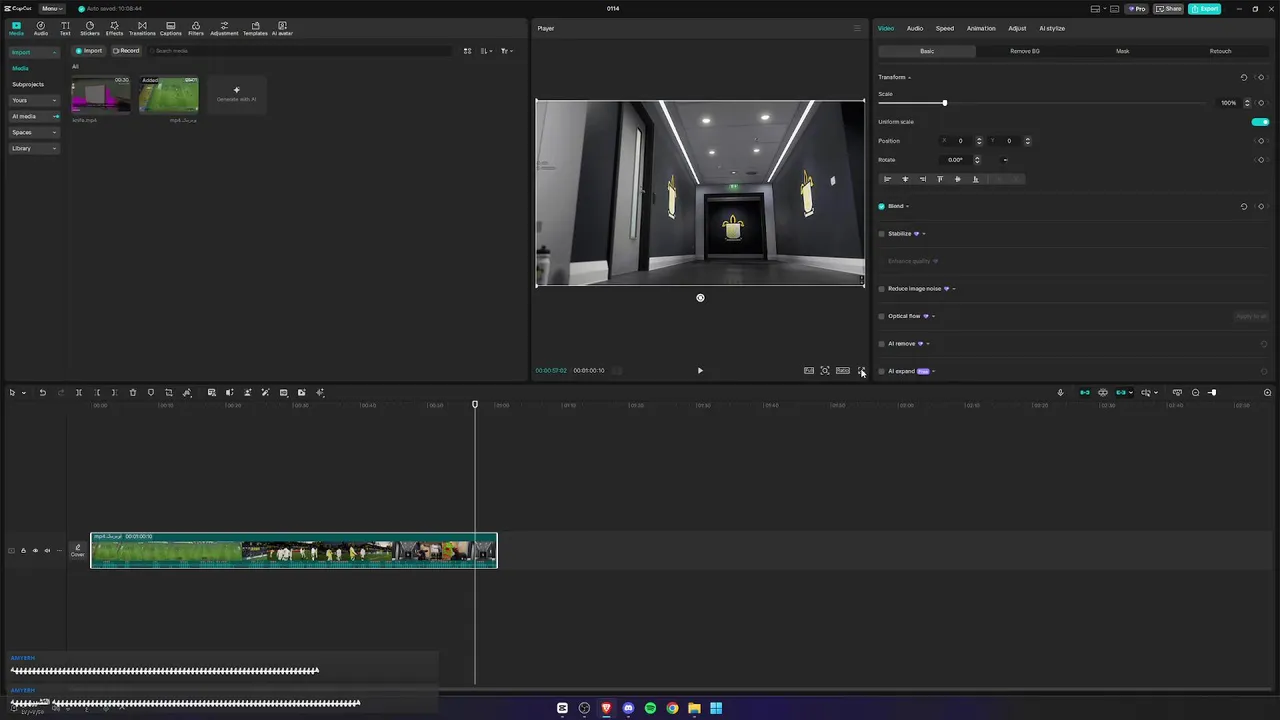
Task: Click the Blend reset icon
Action: (x=1244, y=206)
